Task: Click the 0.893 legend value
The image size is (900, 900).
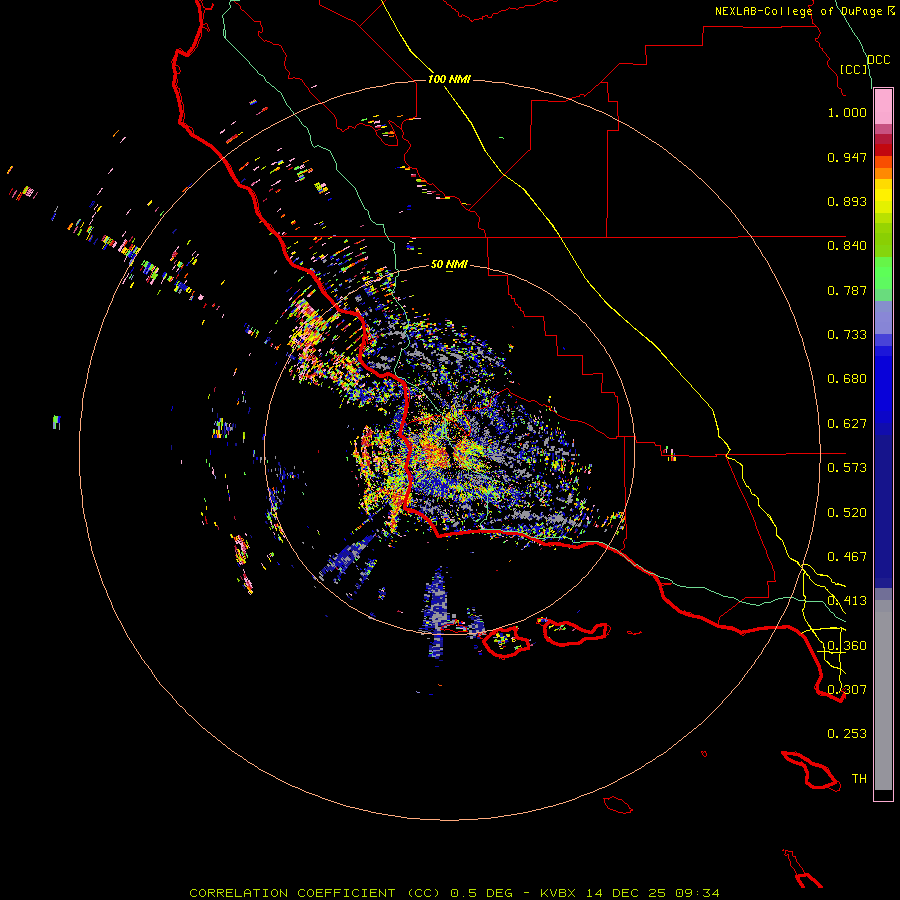Action: point(847,201)
